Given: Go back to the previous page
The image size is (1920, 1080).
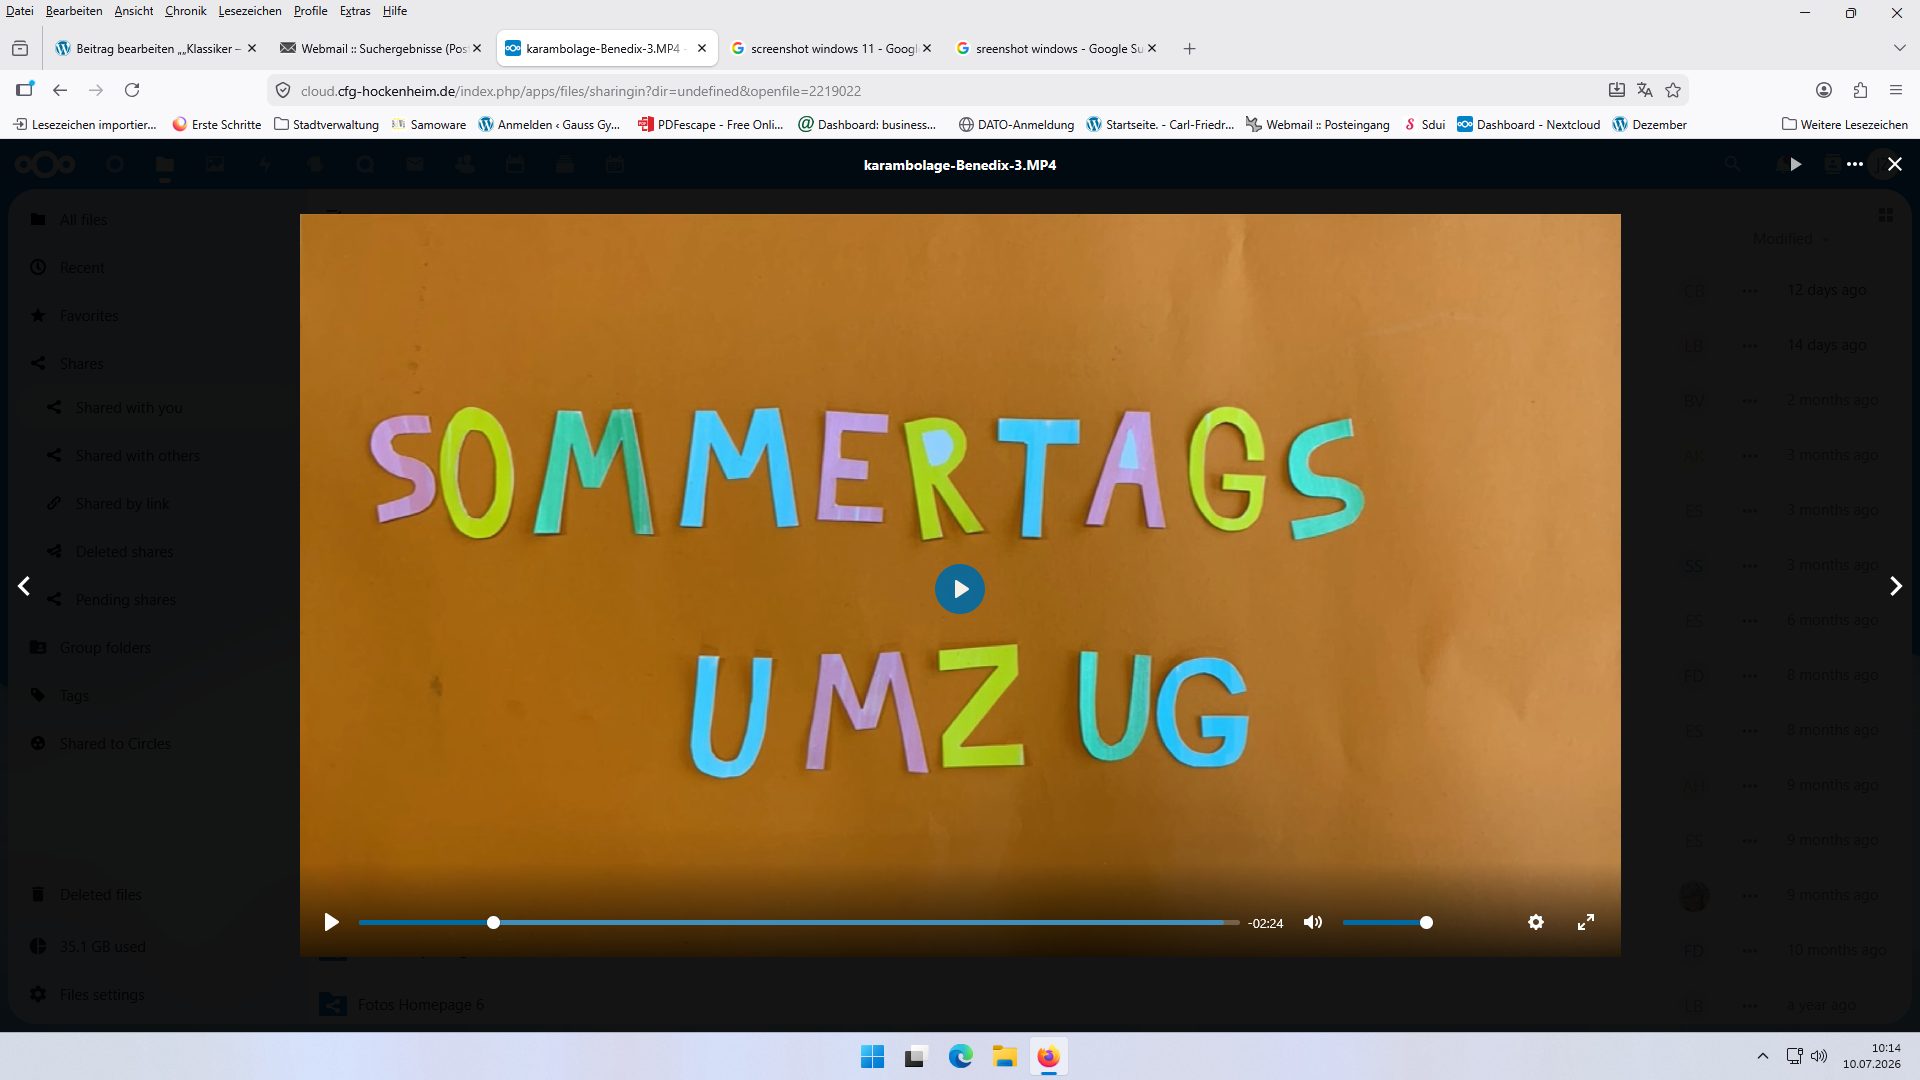Looking at the screenshot, I should (60, 90).
